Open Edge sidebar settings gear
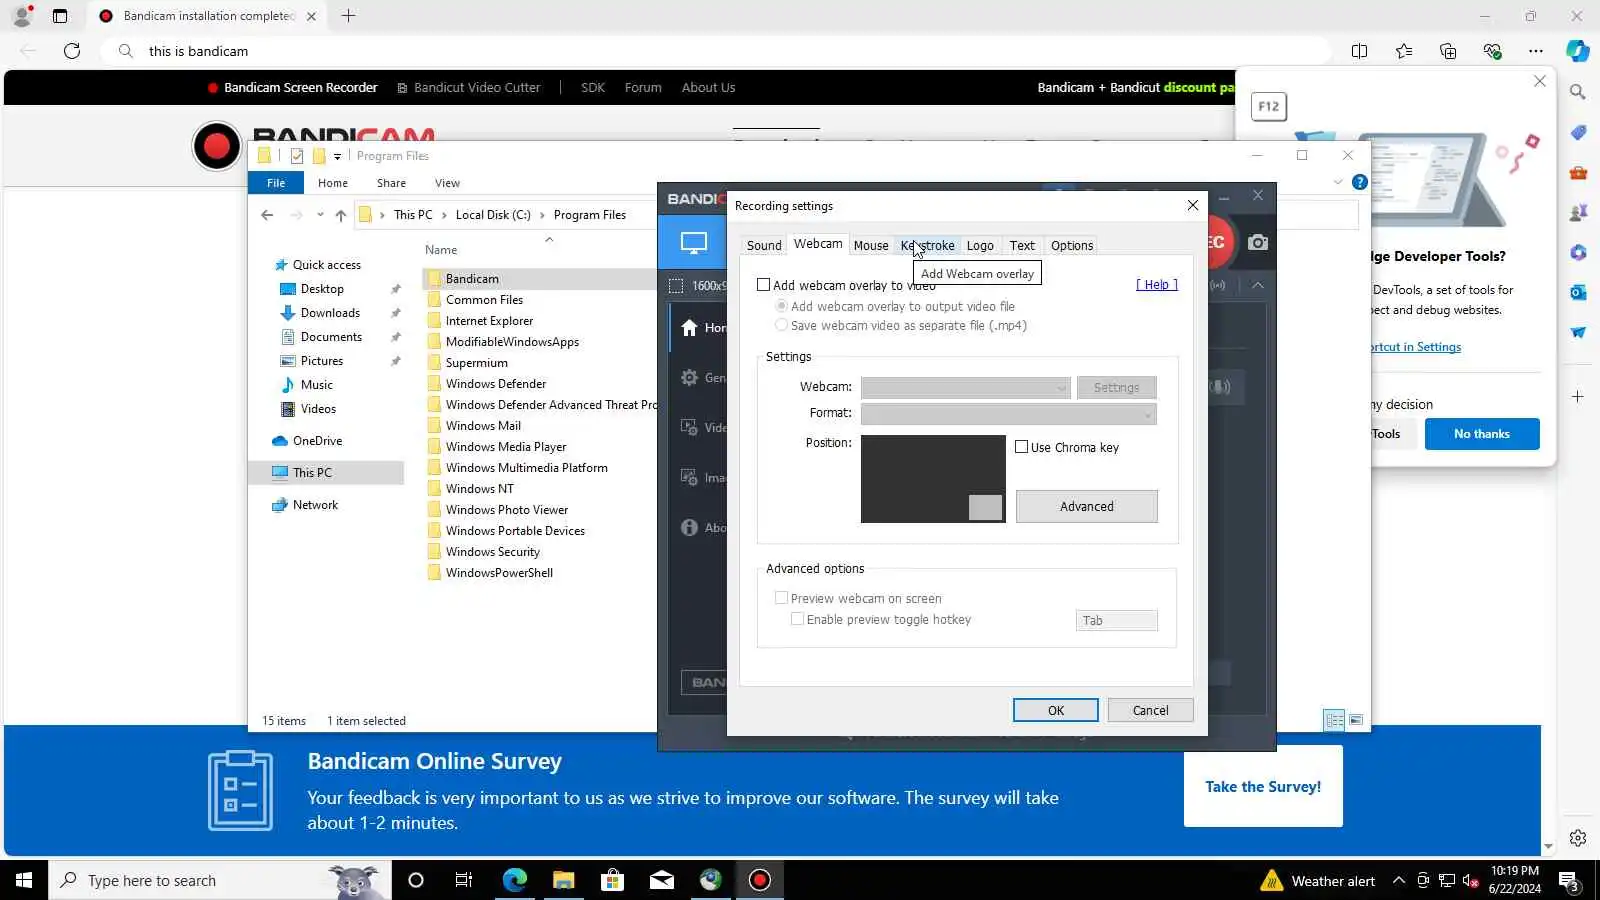1600x900 pixels. pos(1578,838)
